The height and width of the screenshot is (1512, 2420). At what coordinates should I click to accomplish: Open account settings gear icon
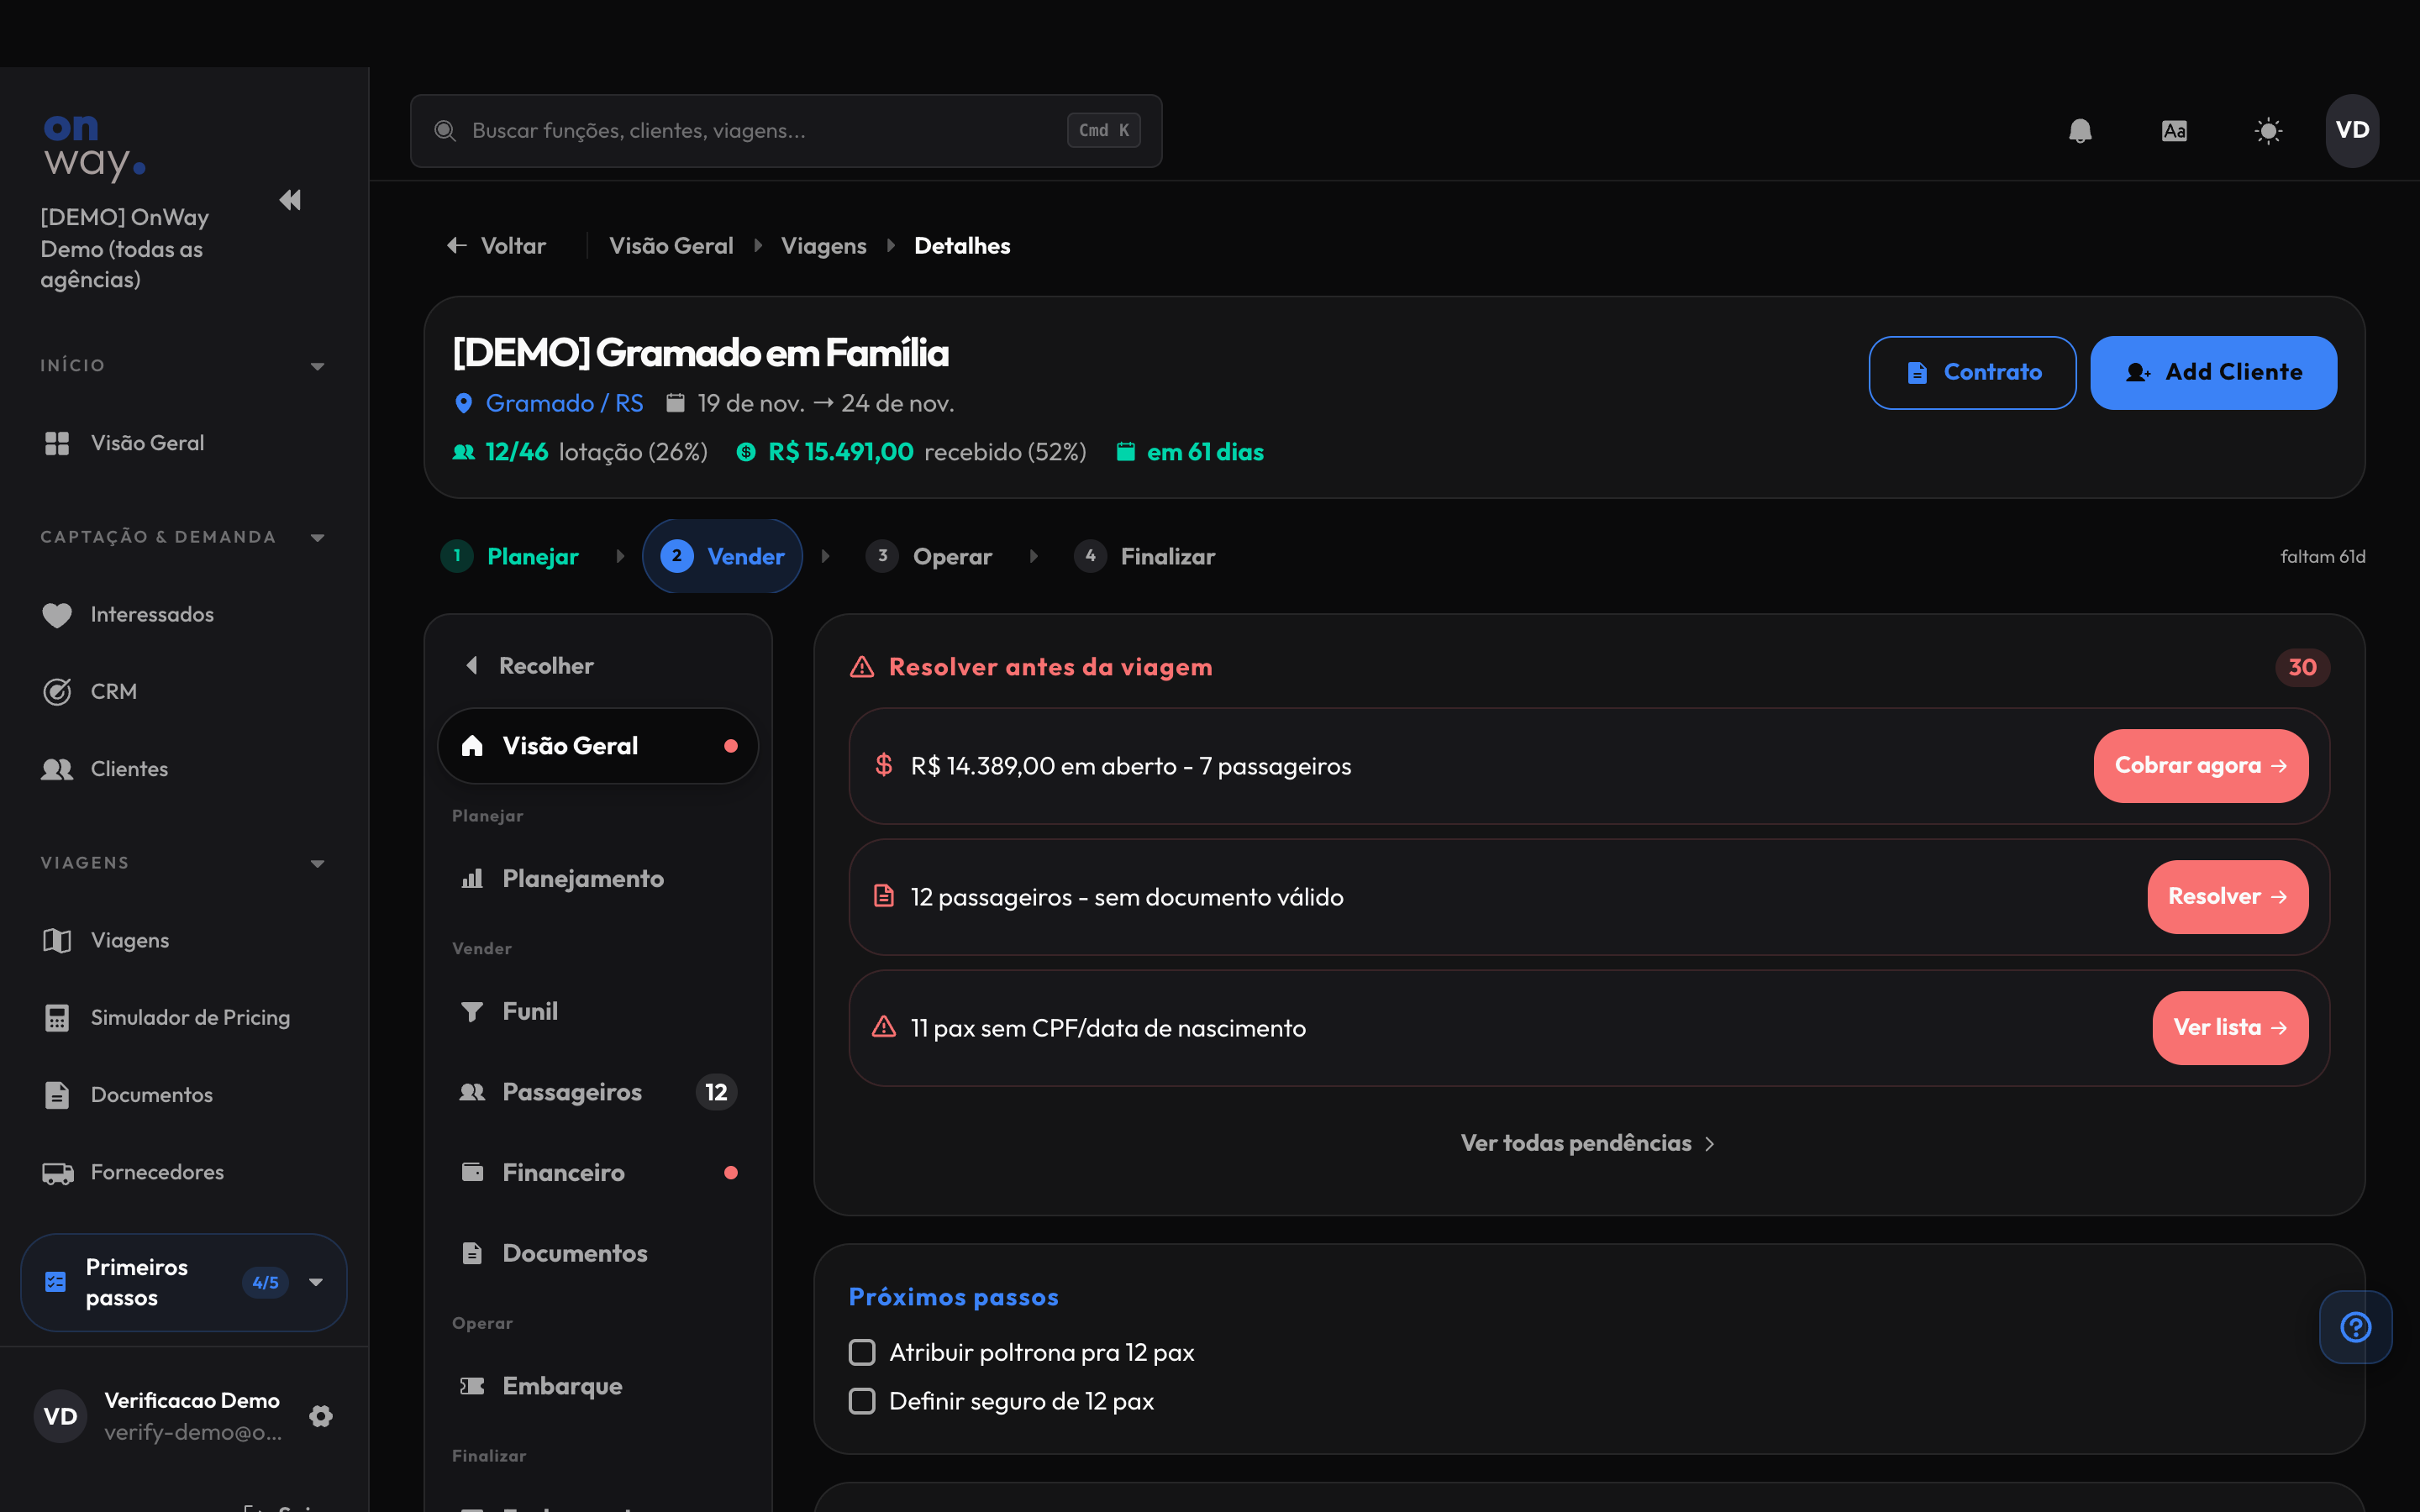click(321, 1416)
